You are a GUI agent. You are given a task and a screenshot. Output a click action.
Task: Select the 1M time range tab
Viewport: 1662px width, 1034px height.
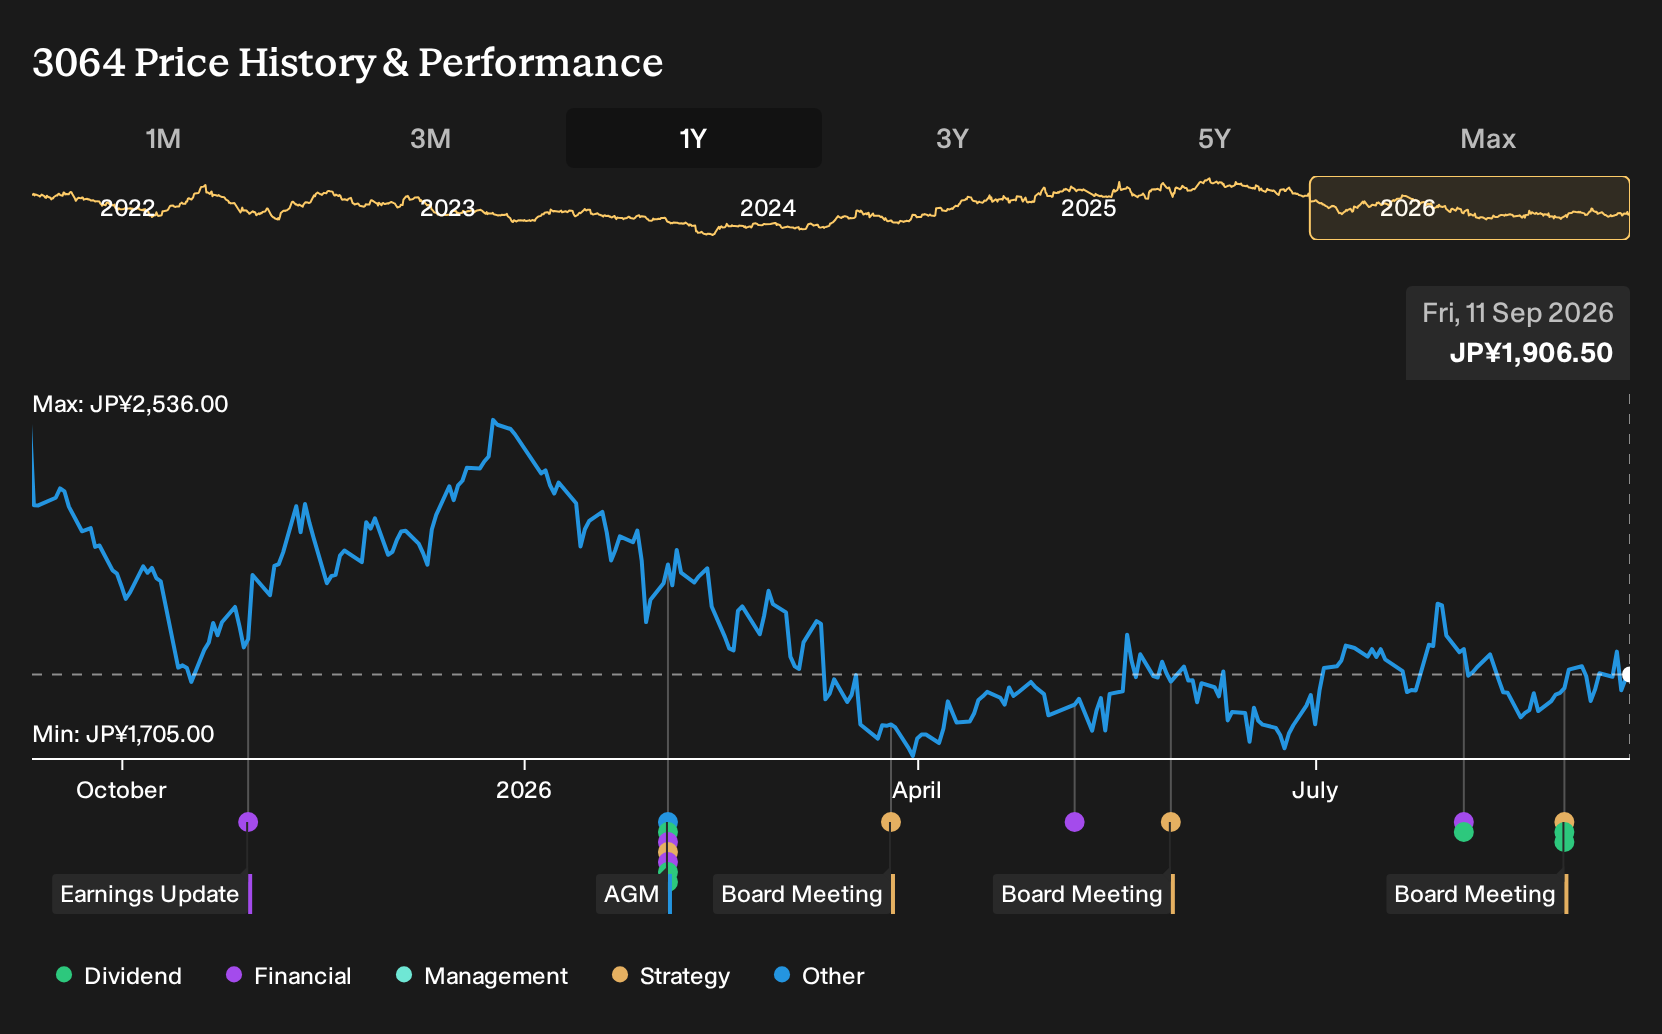pyautogui.click(x=163, y=139)
